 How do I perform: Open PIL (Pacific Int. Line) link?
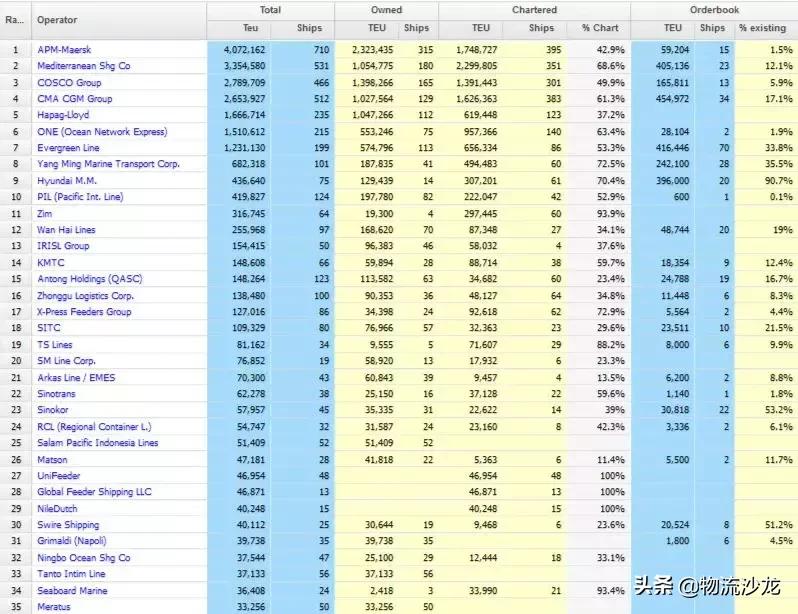(x=80, y=197)
